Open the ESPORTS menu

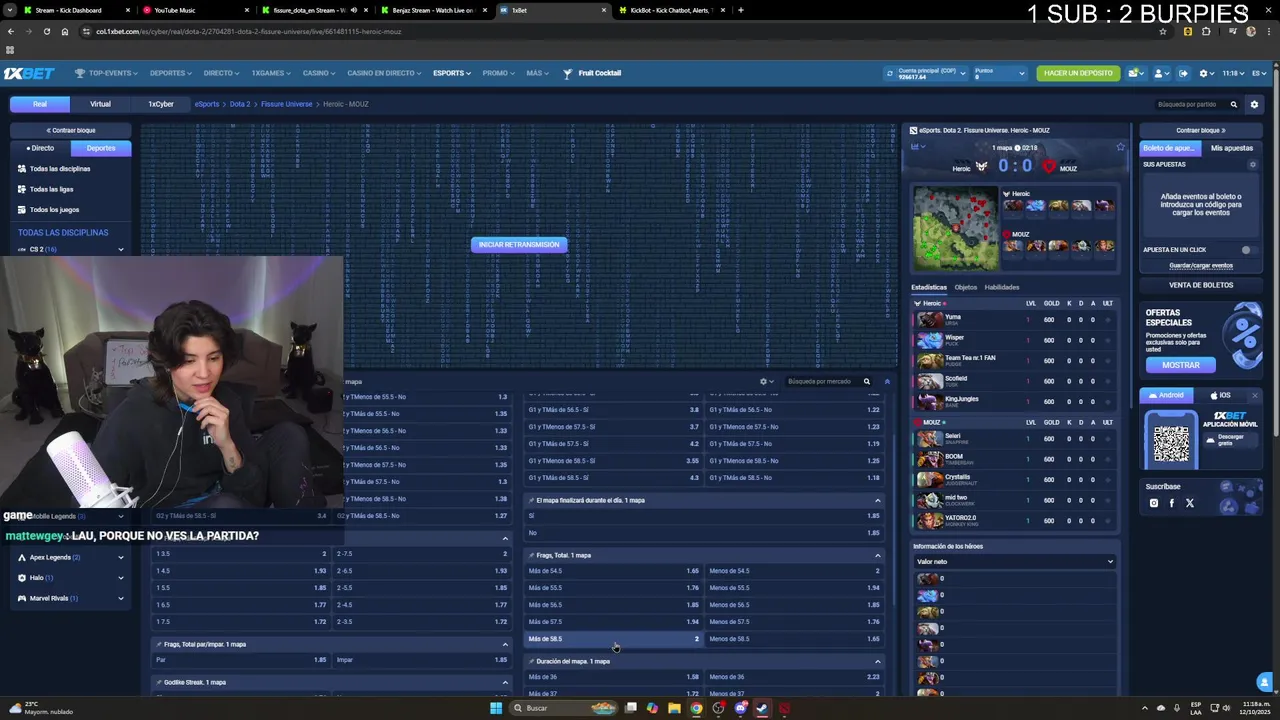tap(451, 73)
